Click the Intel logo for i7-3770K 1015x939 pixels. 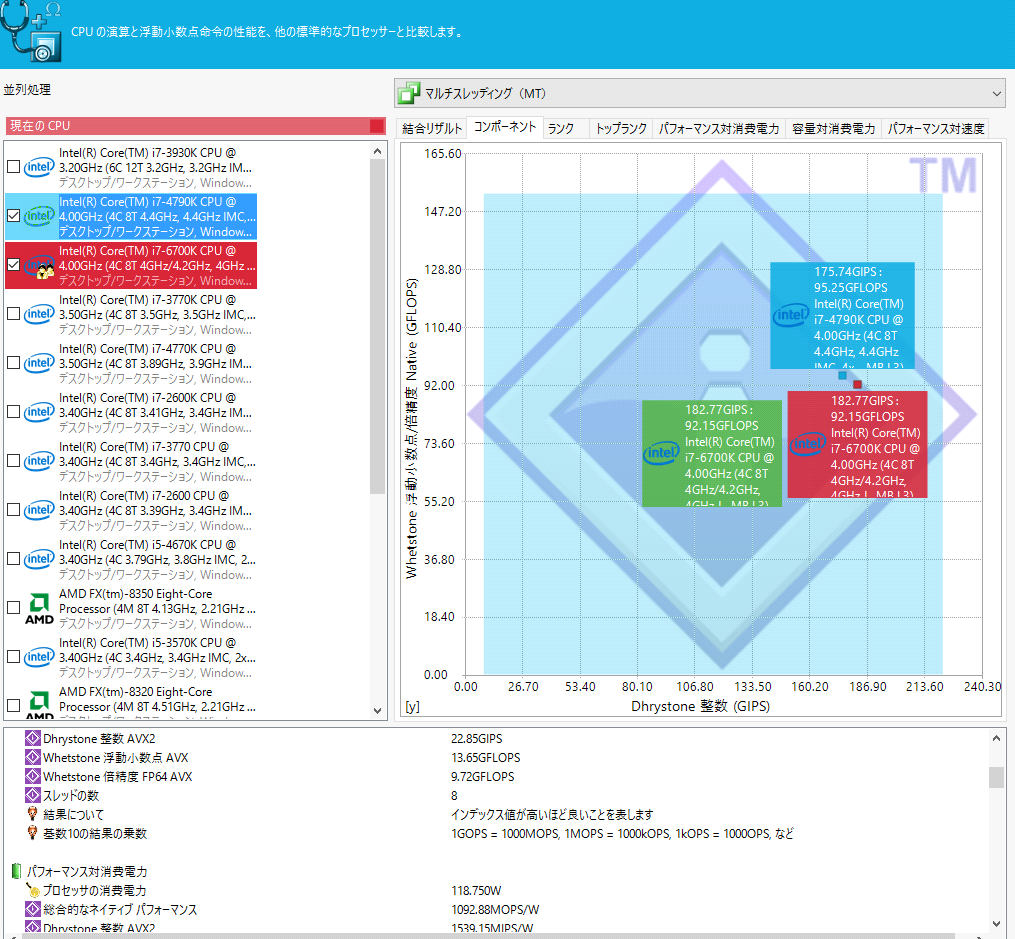click(x=39, y=314)
